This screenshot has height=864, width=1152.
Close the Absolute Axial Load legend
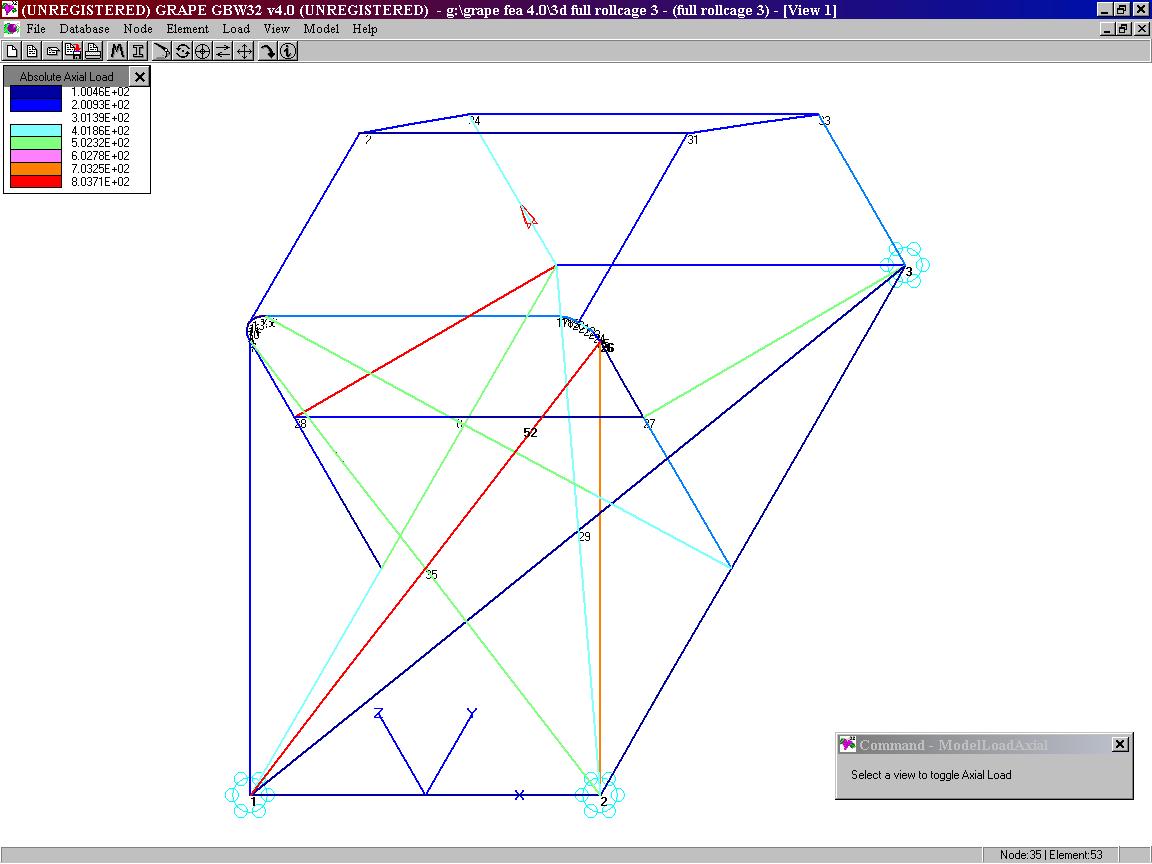pos(140,77)
